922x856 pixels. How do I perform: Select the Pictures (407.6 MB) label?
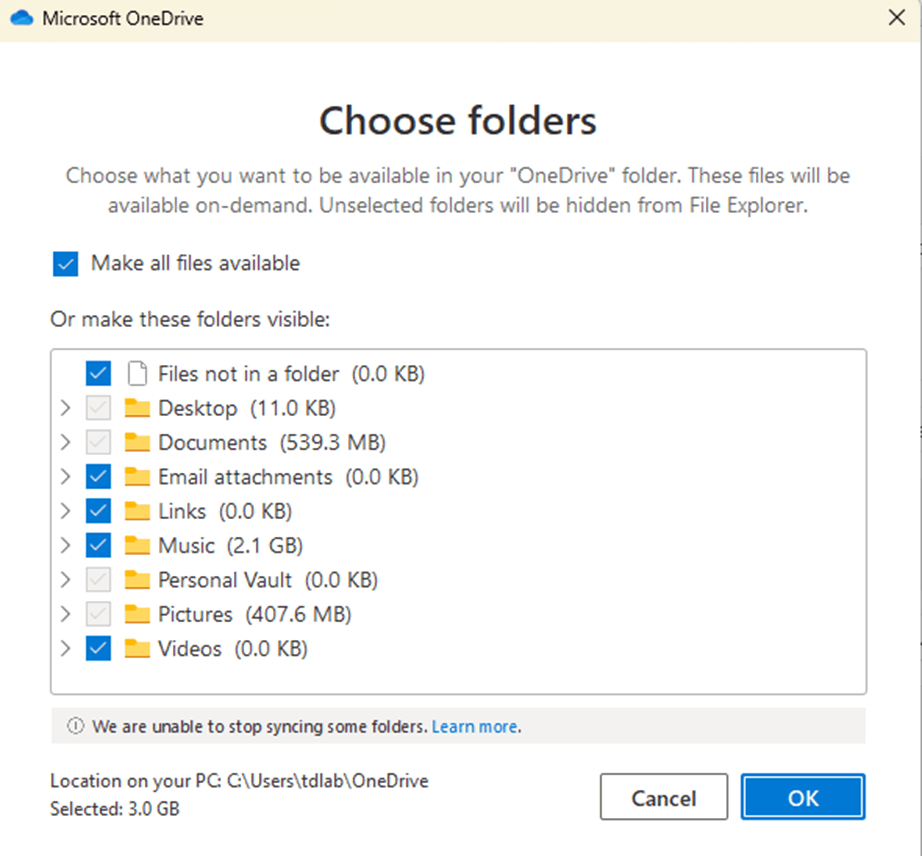point(255,614)
